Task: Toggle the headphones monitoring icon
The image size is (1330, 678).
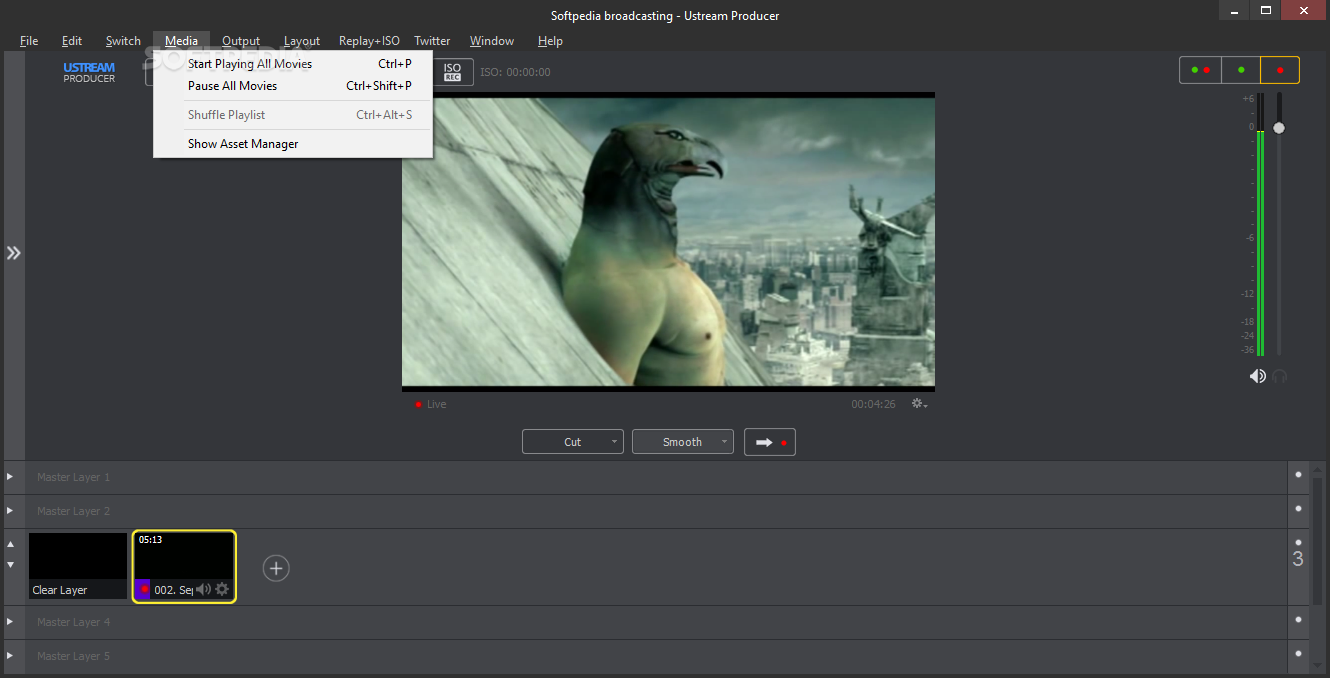Action: pos(1279,376)
